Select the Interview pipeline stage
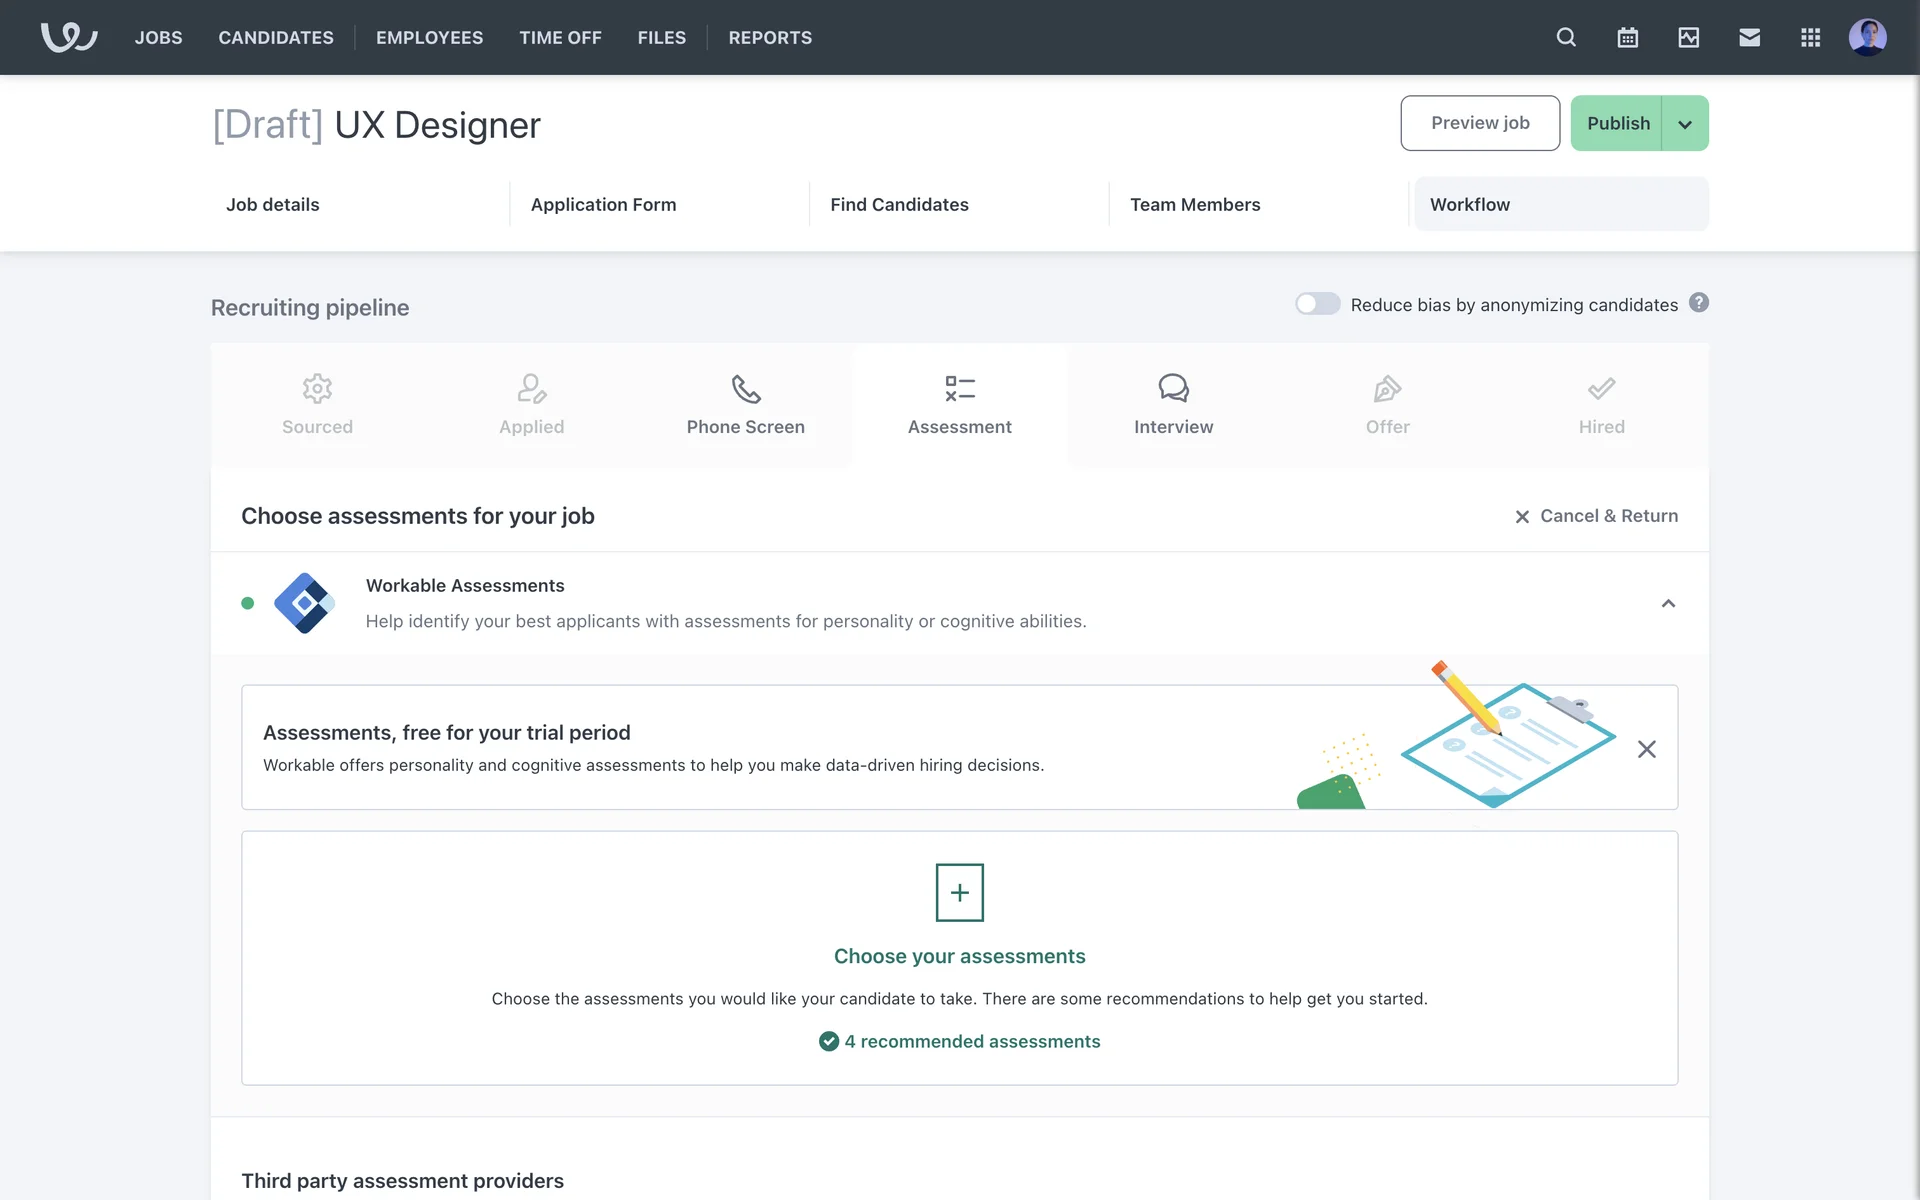 [1173, 405]
